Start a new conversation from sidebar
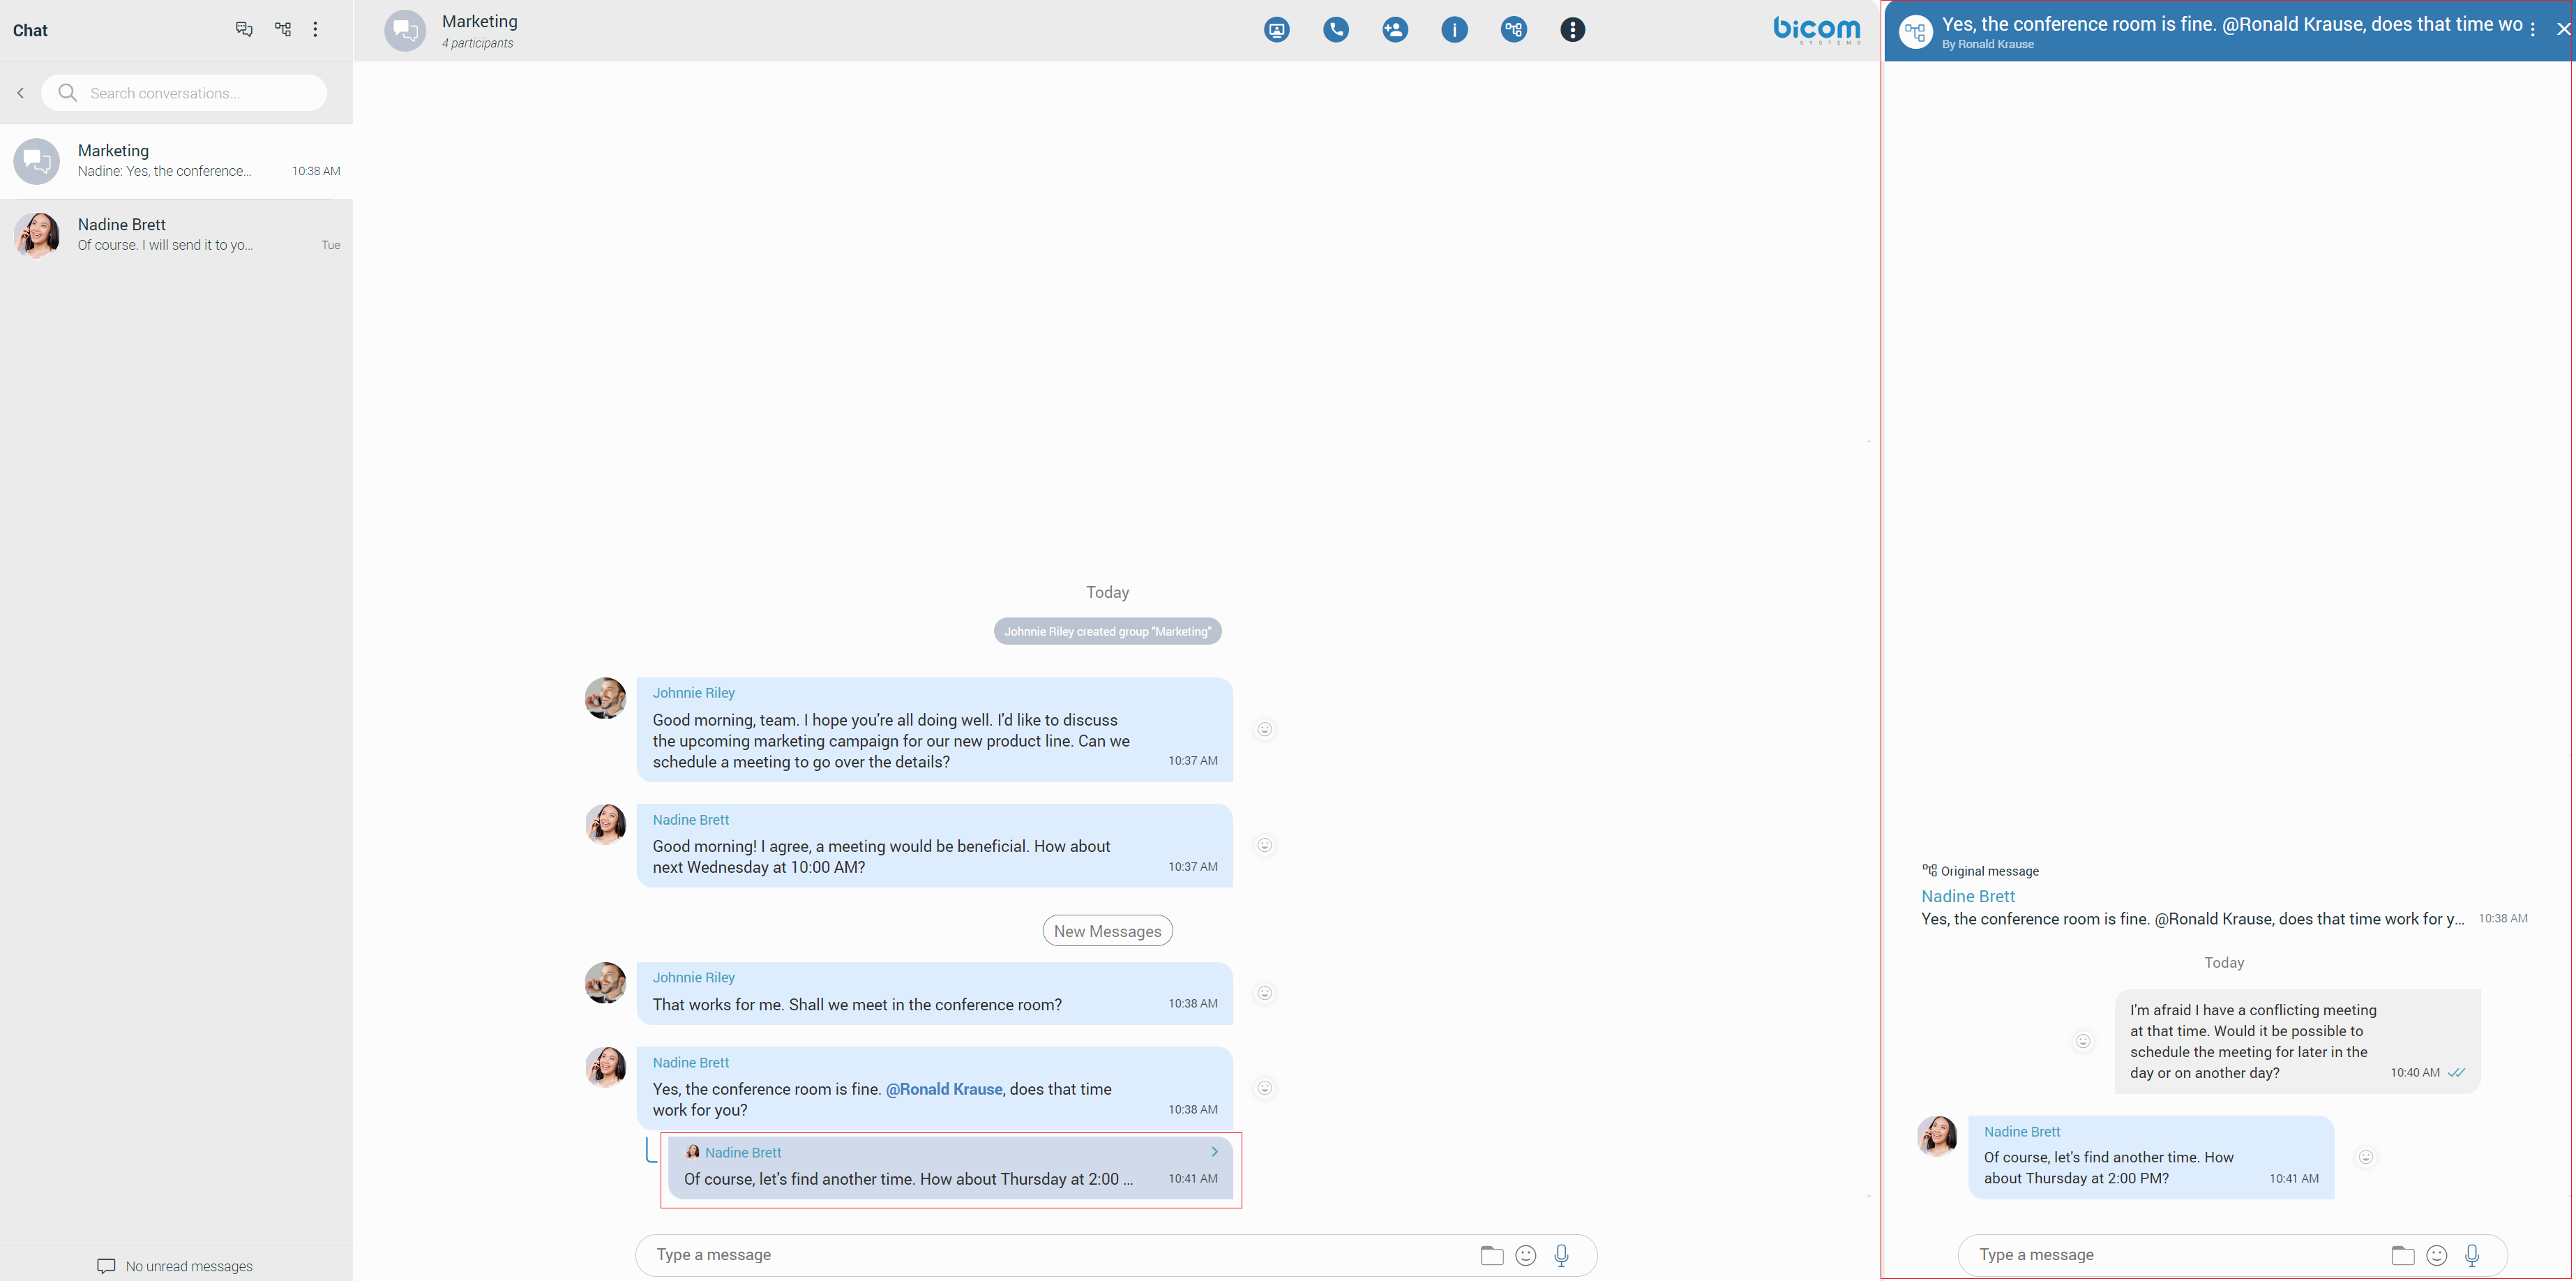This screenshot has width=2576, height=1281. (x=244, y=30)
